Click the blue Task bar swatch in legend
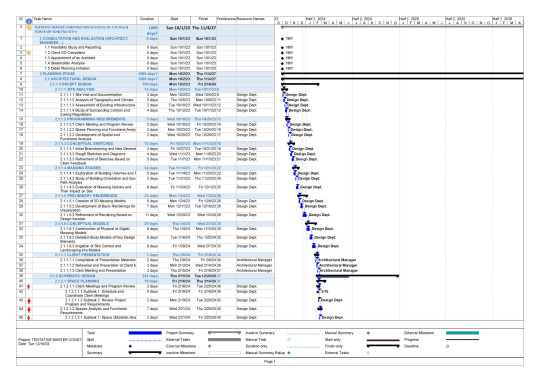 pyautogui.click(x=145, y=333)
